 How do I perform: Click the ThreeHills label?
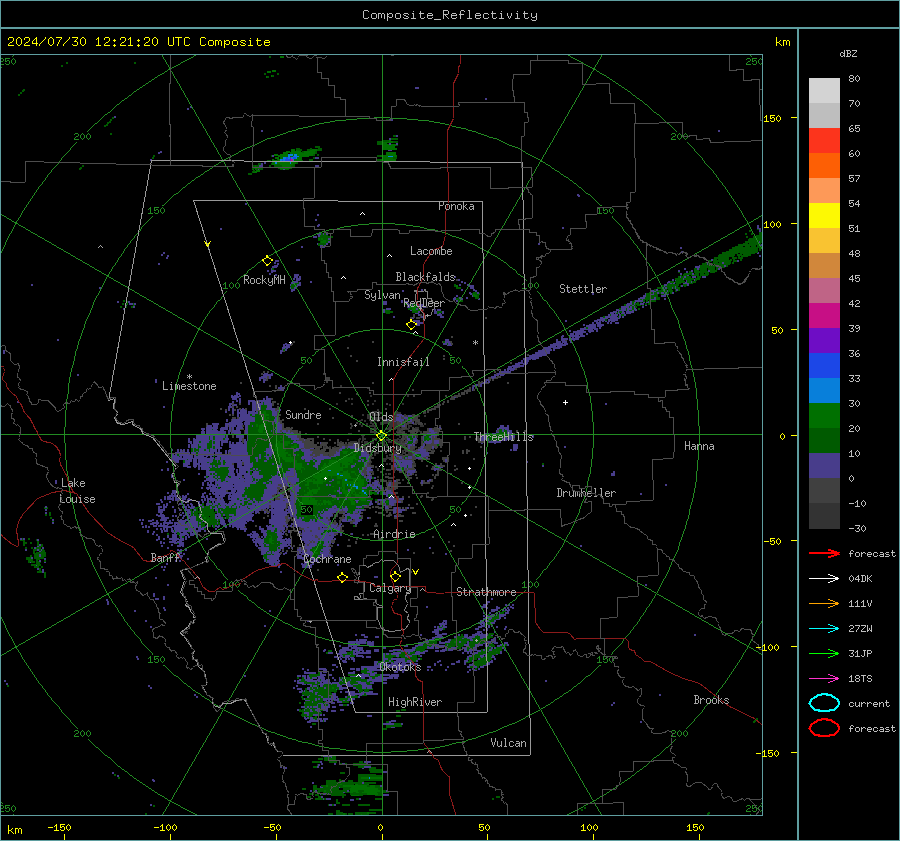click(x=503, y=437)
